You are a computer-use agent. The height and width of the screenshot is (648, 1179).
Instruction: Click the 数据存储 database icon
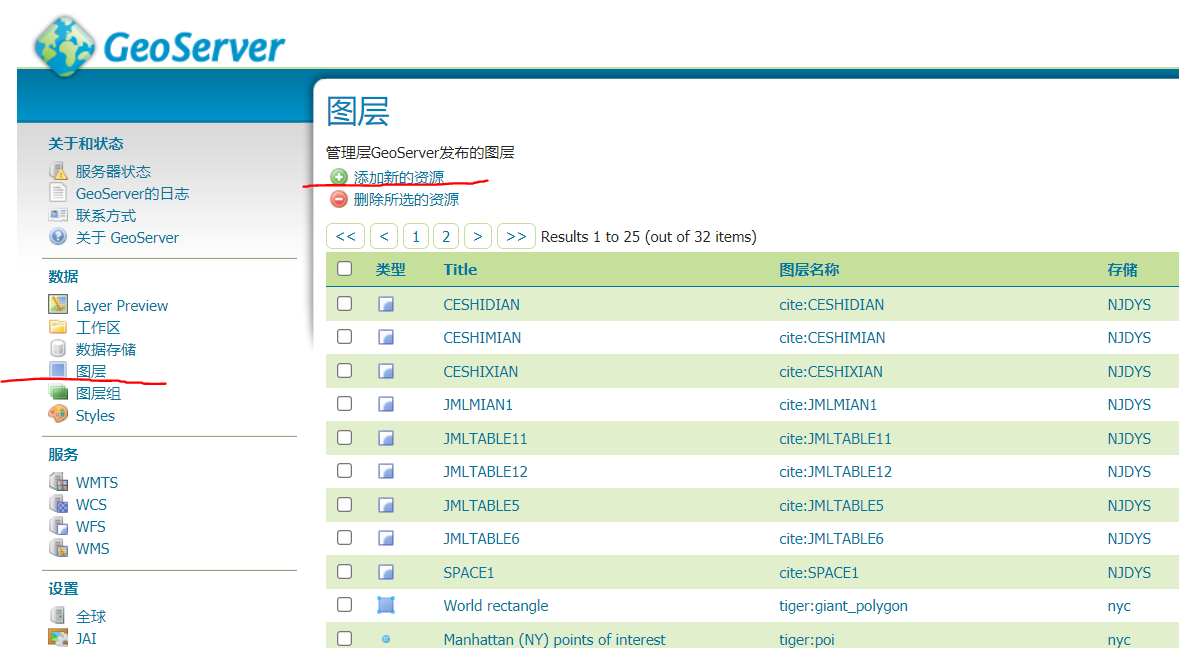pyautogui.click(x=58, y=349)
